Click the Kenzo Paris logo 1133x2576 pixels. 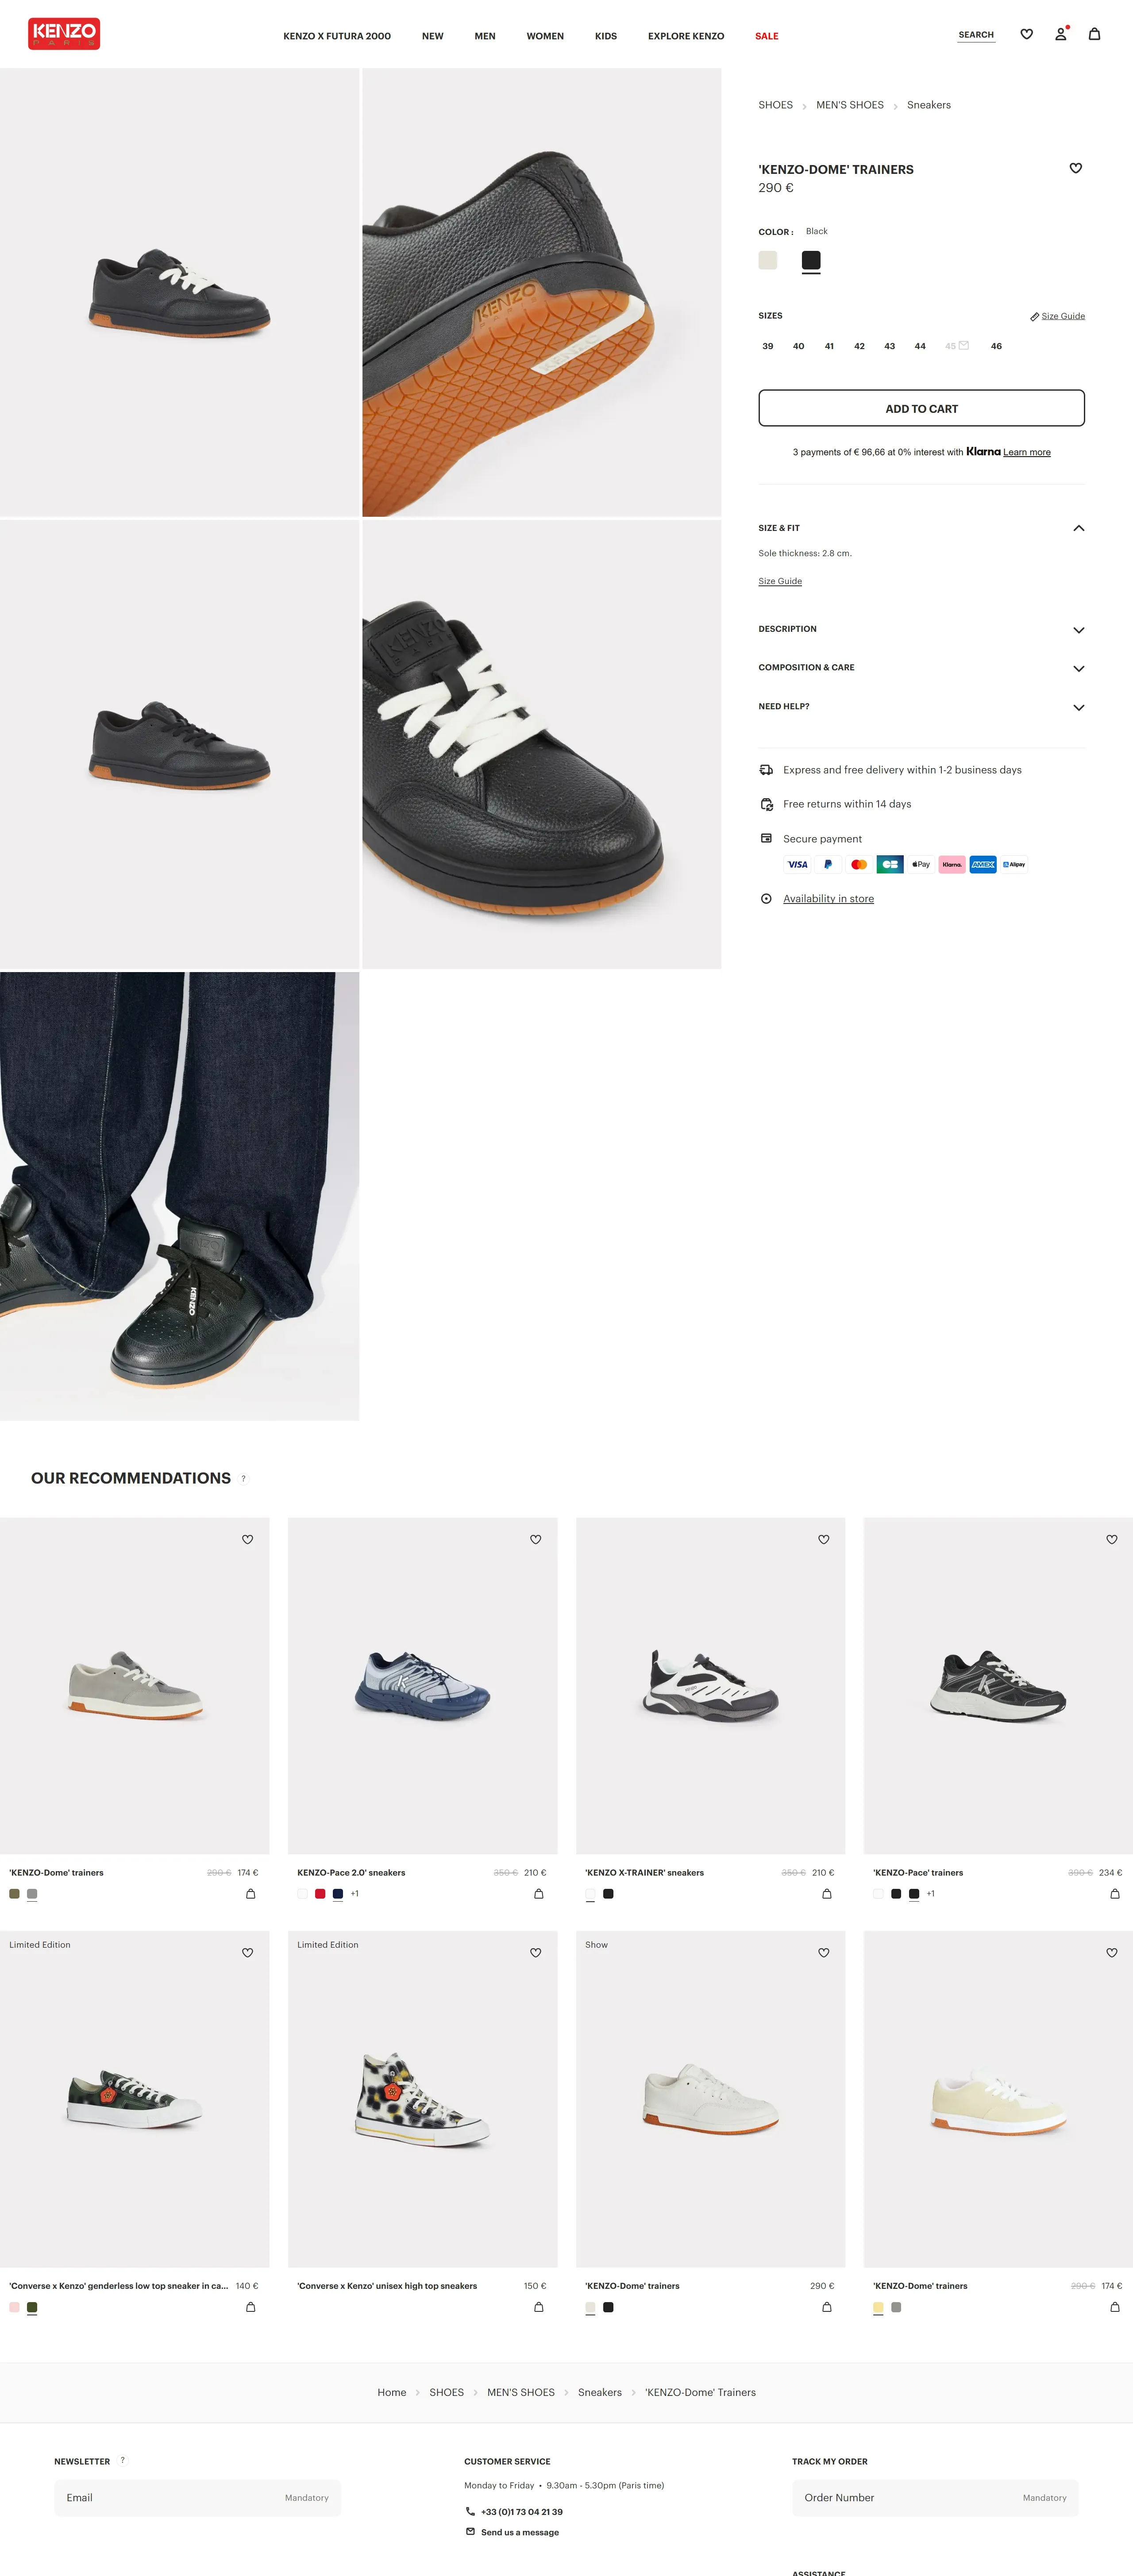(x=64, y=34)
